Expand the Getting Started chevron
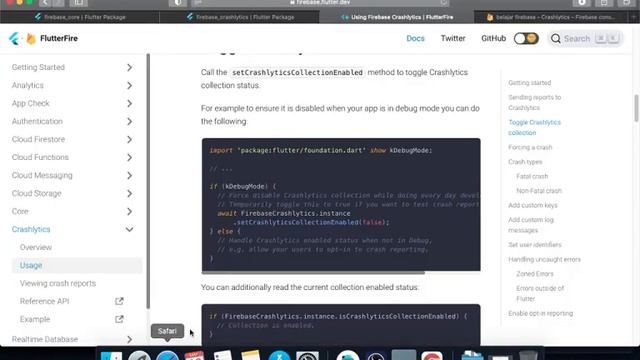The width and height of the screenshot is (640, 360). point(129,67)
